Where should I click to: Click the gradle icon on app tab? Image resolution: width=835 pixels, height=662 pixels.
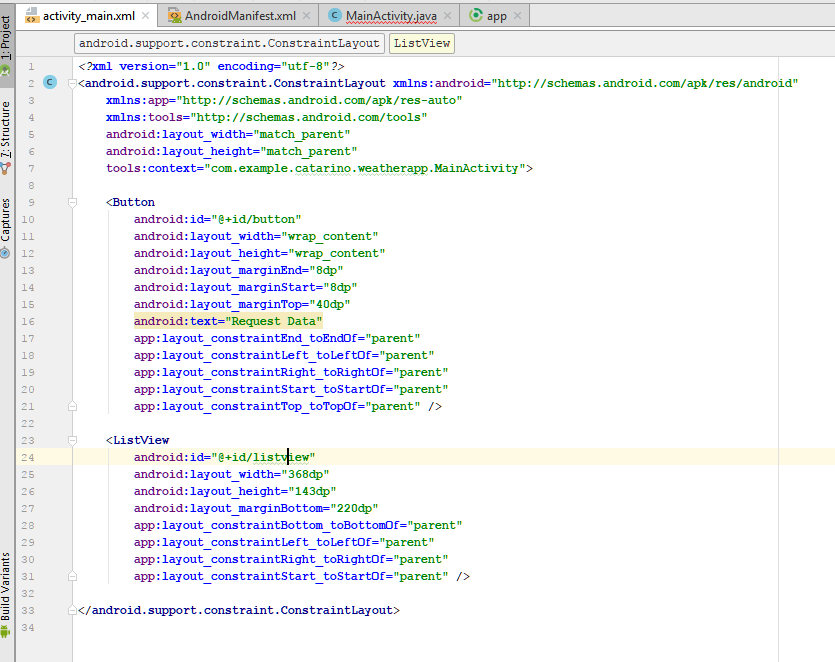pyautogui.click(x=476, y=15)
